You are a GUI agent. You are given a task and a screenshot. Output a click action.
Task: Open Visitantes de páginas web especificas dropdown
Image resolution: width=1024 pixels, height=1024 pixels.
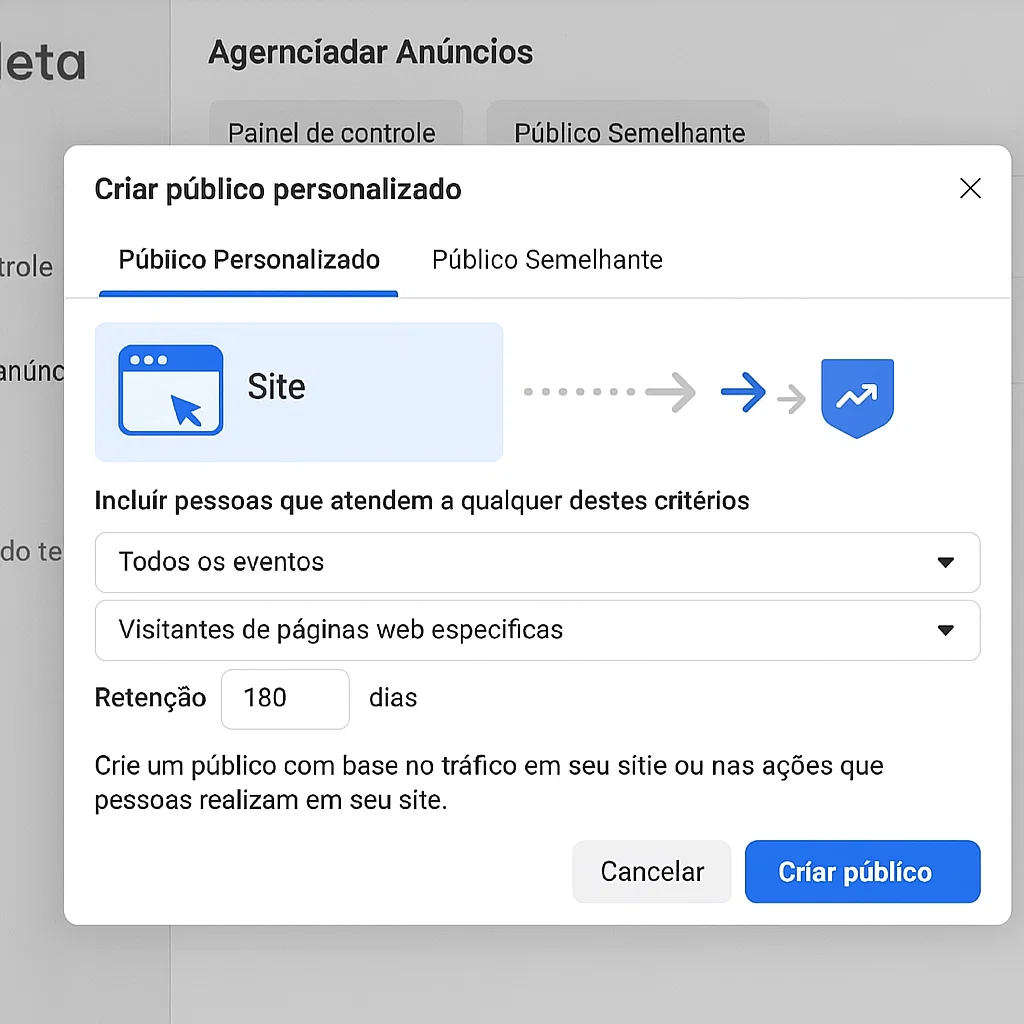(537, 630)
